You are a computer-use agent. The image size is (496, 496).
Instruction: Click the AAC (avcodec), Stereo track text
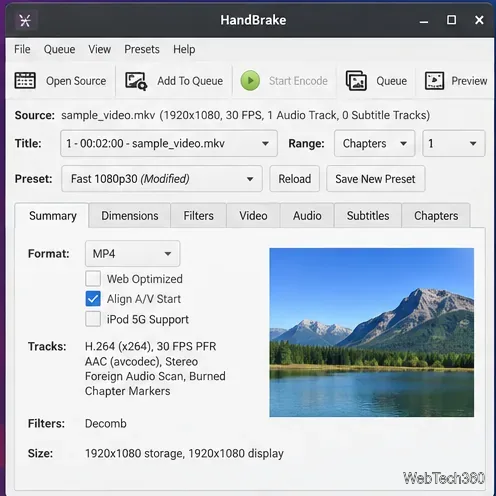[141, 361]
